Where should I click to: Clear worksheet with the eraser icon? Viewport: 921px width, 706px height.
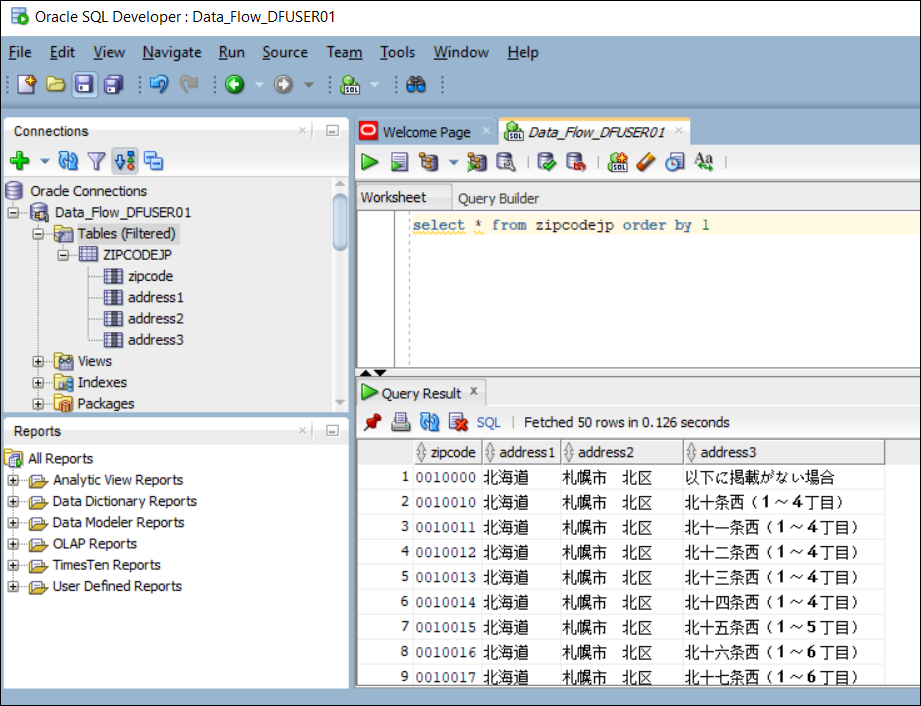point(646,162)
